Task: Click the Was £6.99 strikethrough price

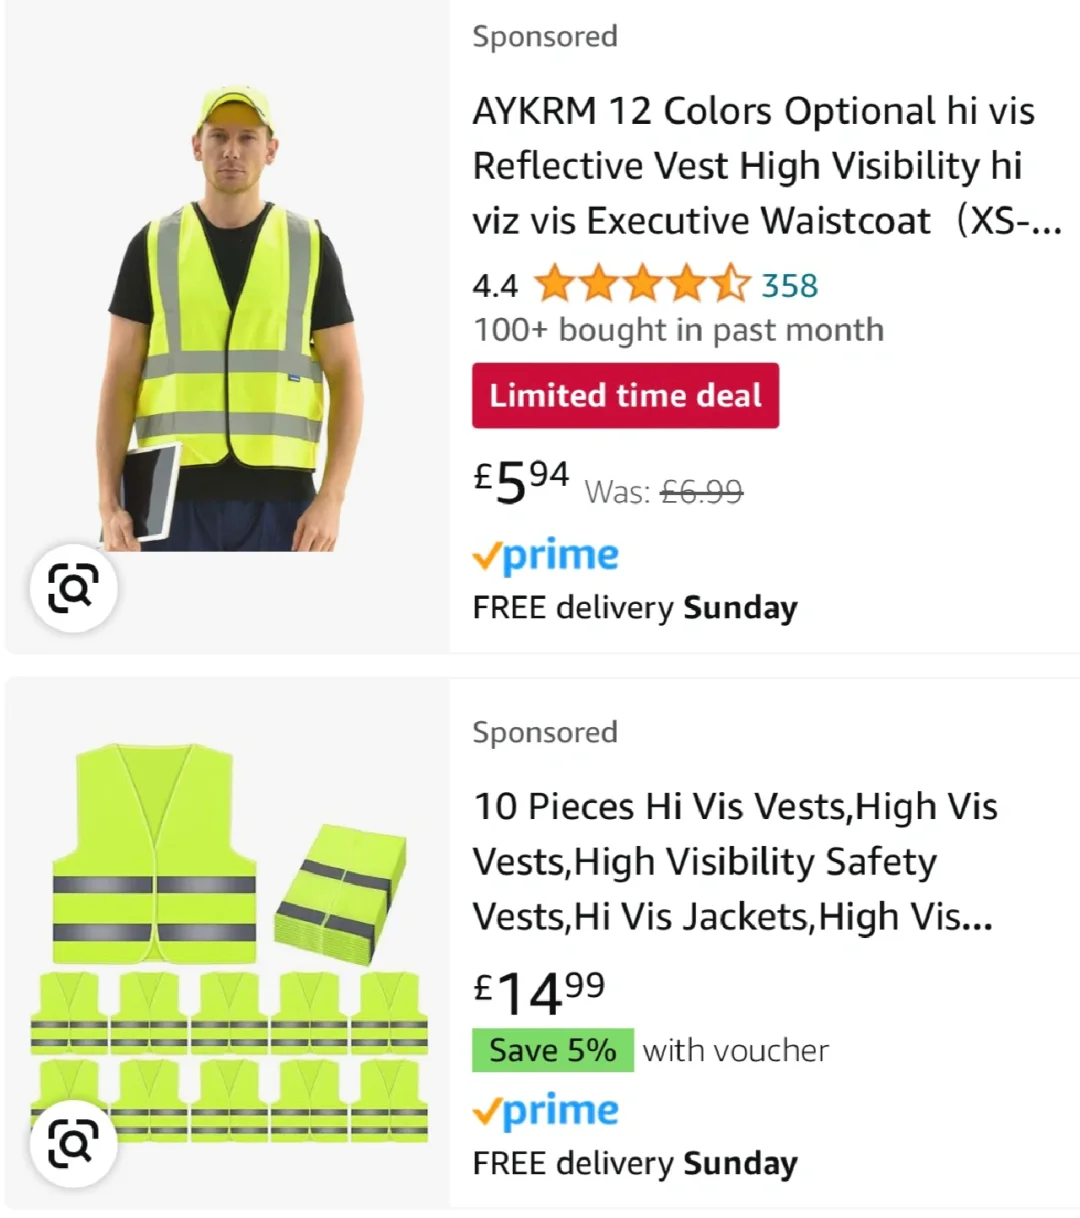Action: (x=664, y=492)
